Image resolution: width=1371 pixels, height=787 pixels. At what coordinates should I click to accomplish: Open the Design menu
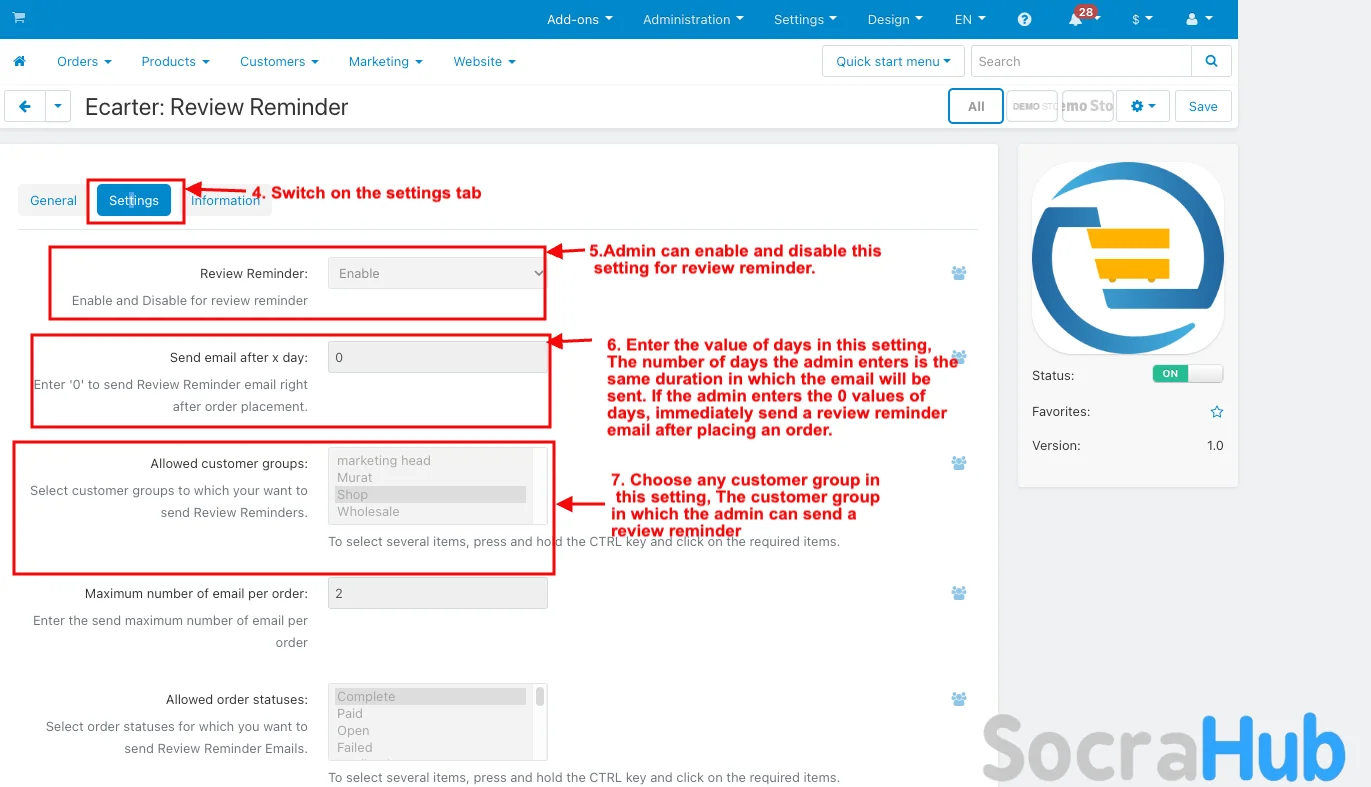896,19
